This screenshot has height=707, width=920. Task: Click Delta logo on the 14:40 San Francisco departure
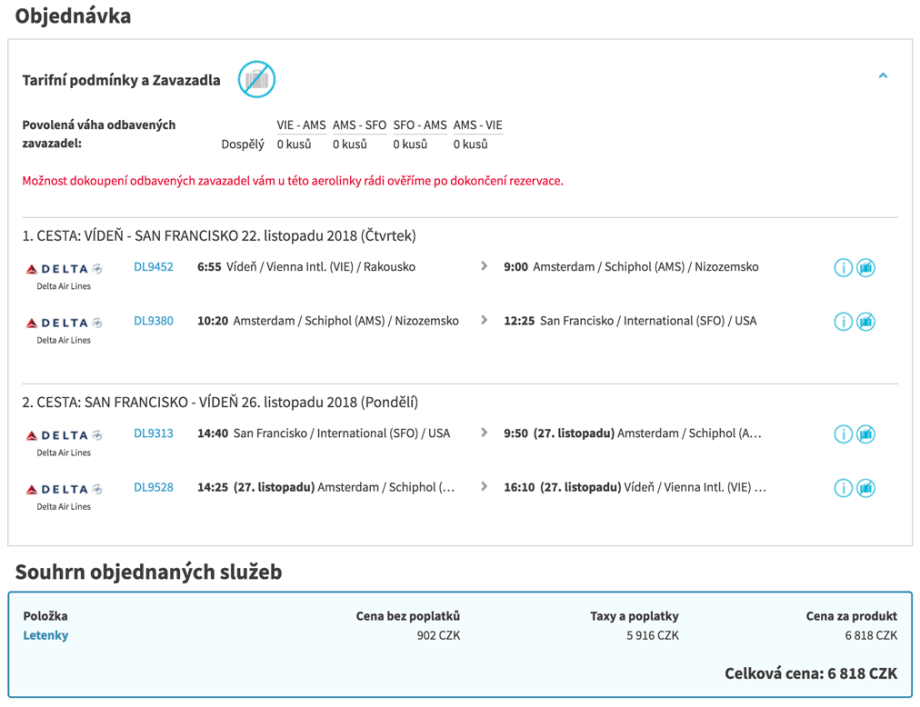tap(64, 435)
